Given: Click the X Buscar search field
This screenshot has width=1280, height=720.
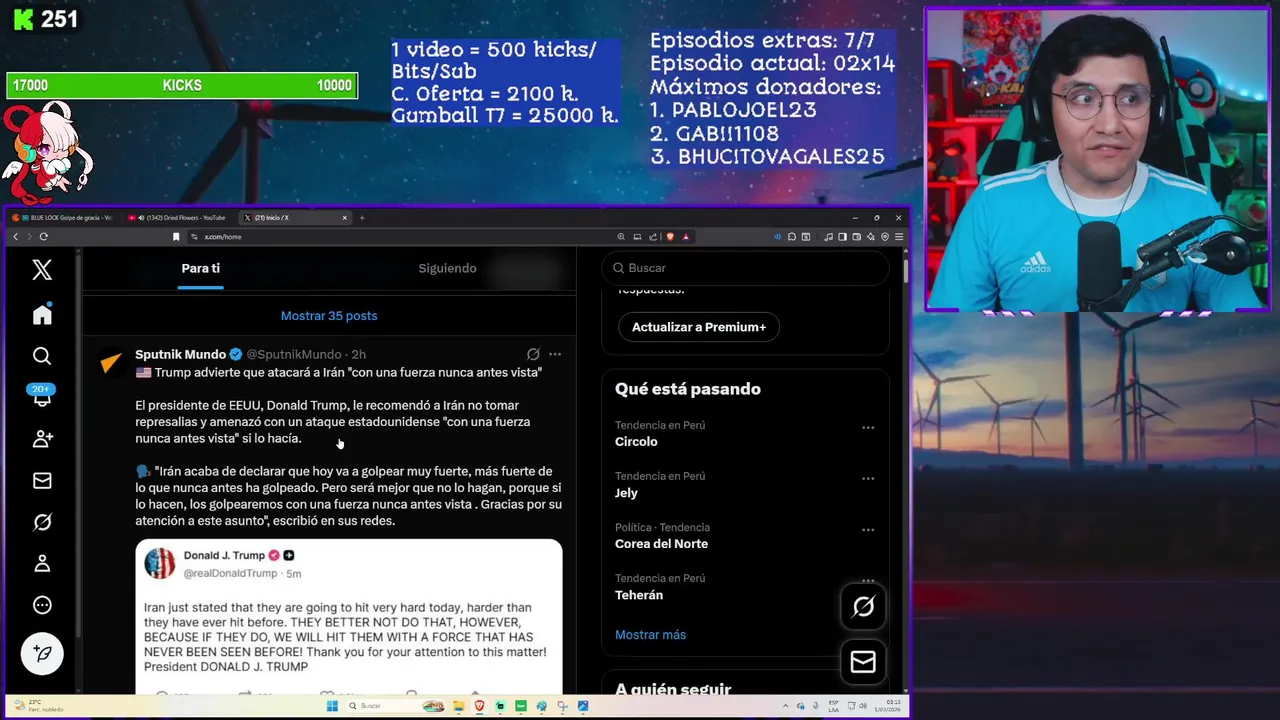Looking at the screenshot, I should pos(745,268).
